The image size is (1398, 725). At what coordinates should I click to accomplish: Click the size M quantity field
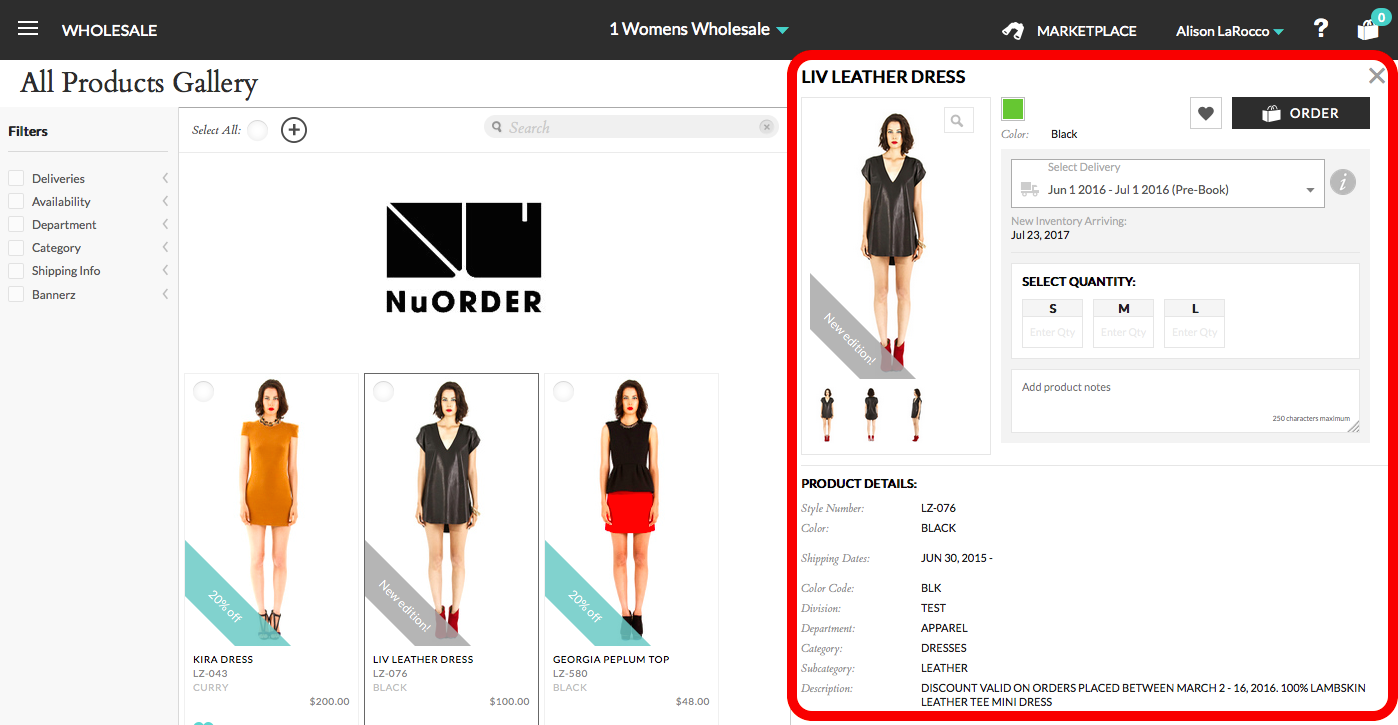(1123, 332)
